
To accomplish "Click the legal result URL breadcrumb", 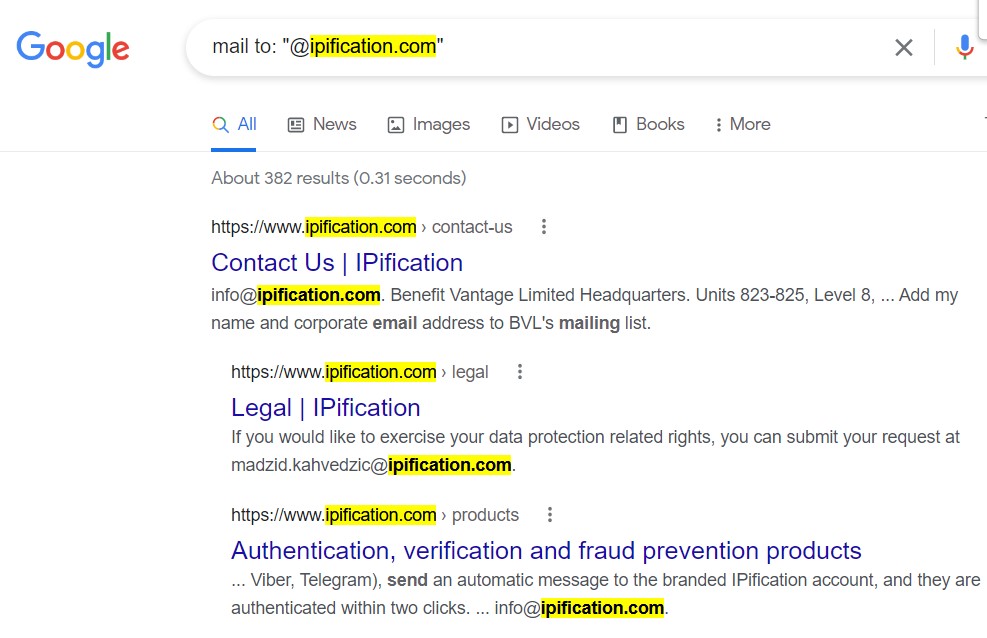I will [359, 372].
